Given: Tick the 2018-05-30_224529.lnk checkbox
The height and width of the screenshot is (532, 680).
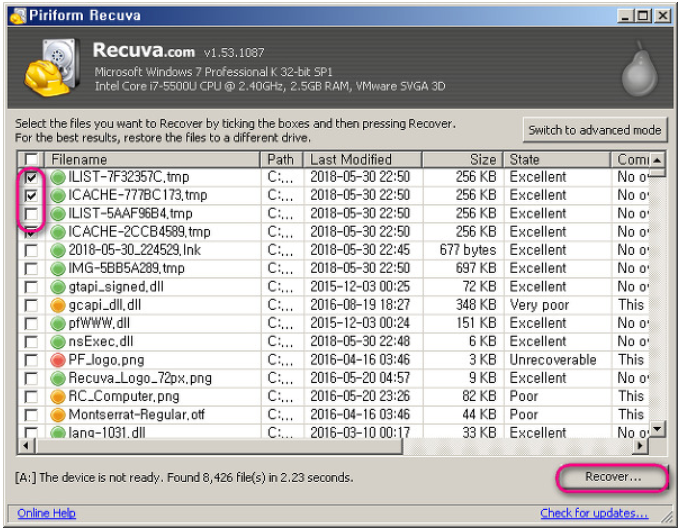Looking at the screenshot, I should (31, 251).
